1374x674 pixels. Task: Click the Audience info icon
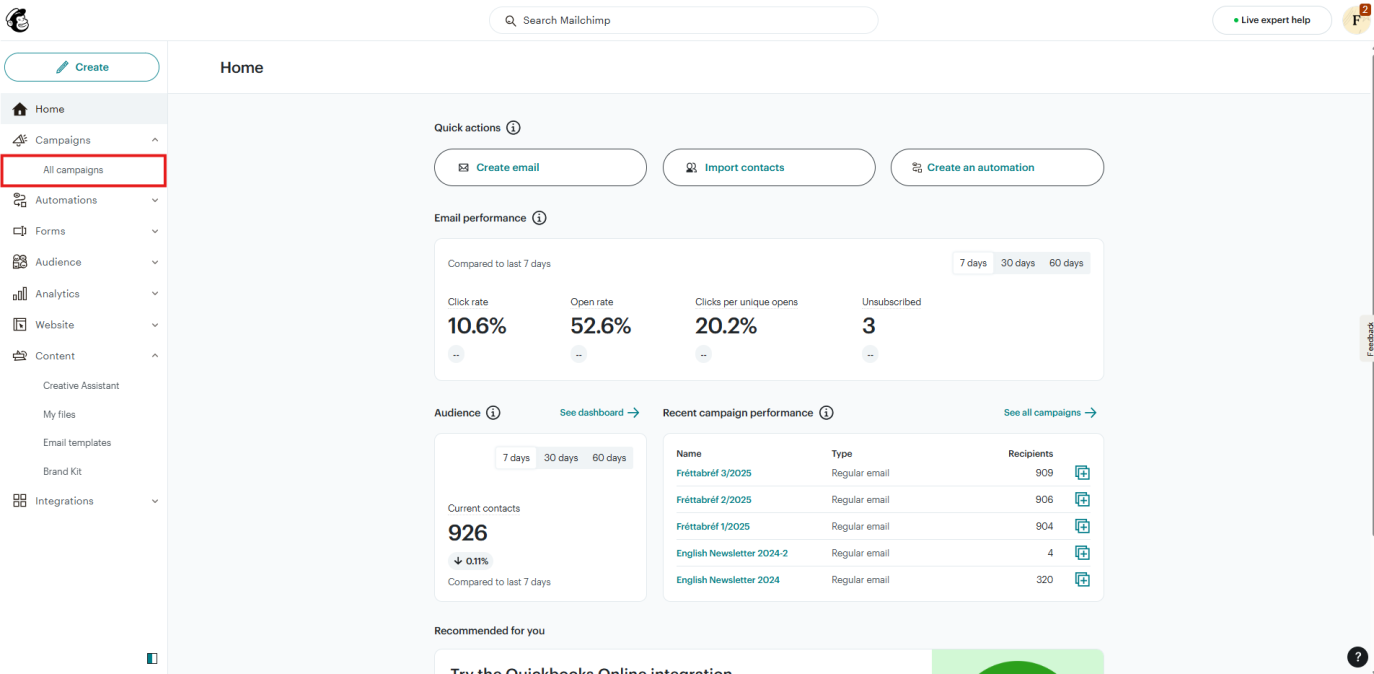(x=493, y=413)
